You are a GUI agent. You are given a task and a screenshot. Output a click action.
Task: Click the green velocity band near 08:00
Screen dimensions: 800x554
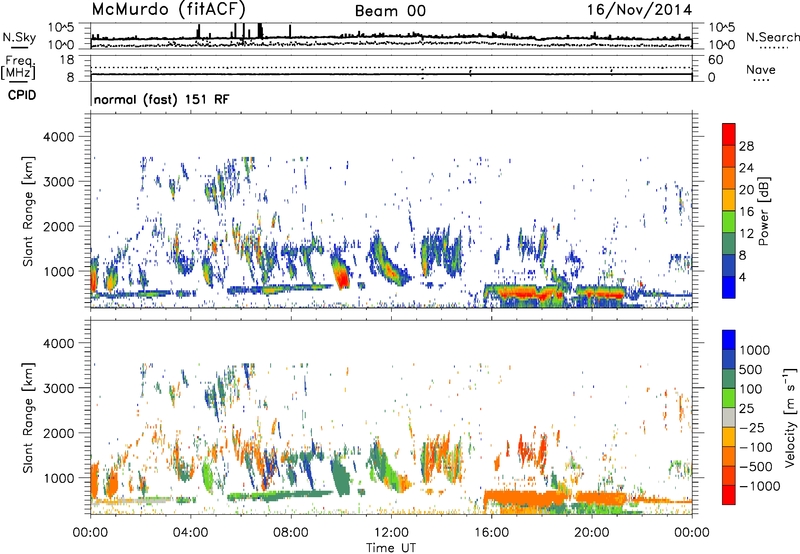[x=281, y=495]
